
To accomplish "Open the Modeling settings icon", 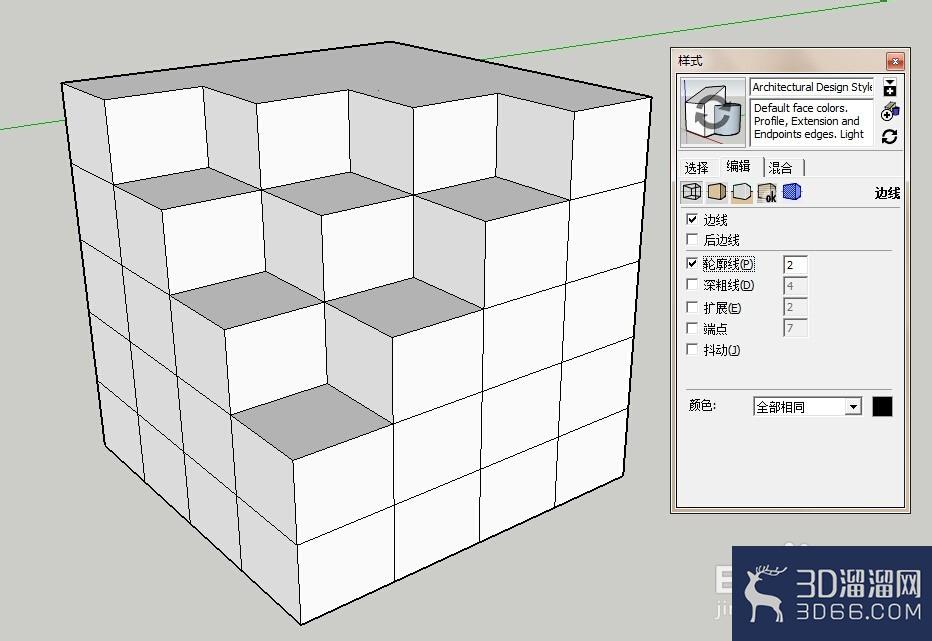I will tap(792, 192).
